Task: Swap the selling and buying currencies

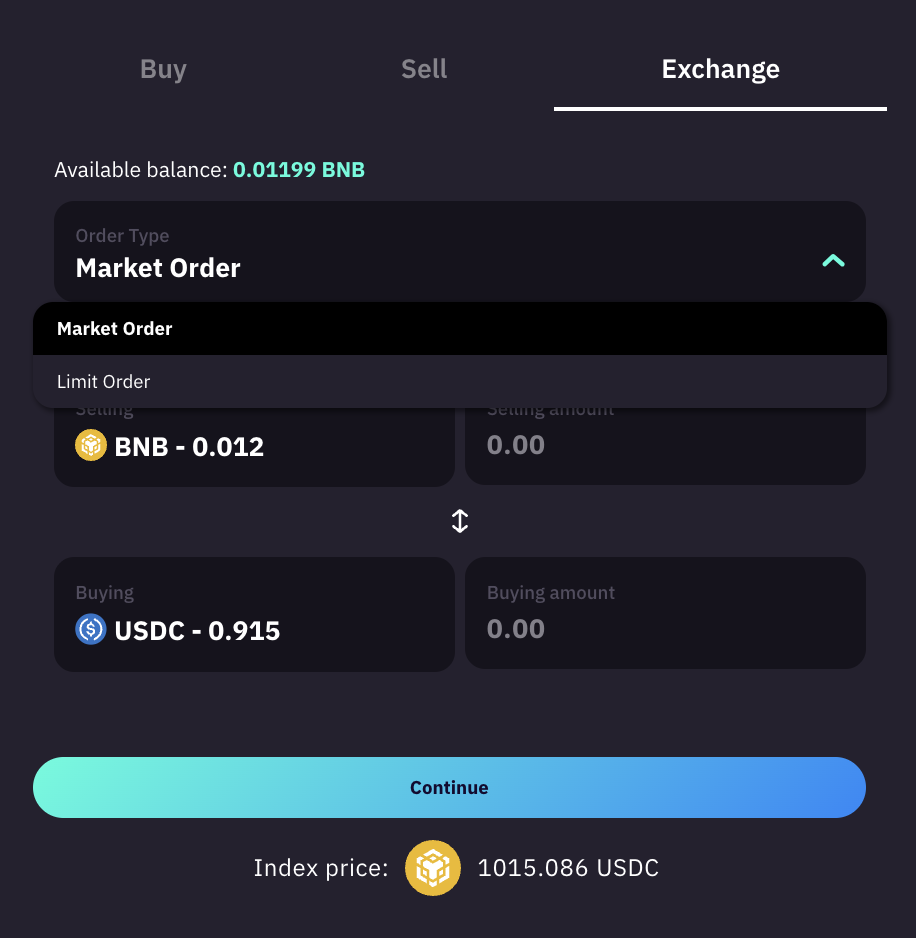Action: pos(460,521)
